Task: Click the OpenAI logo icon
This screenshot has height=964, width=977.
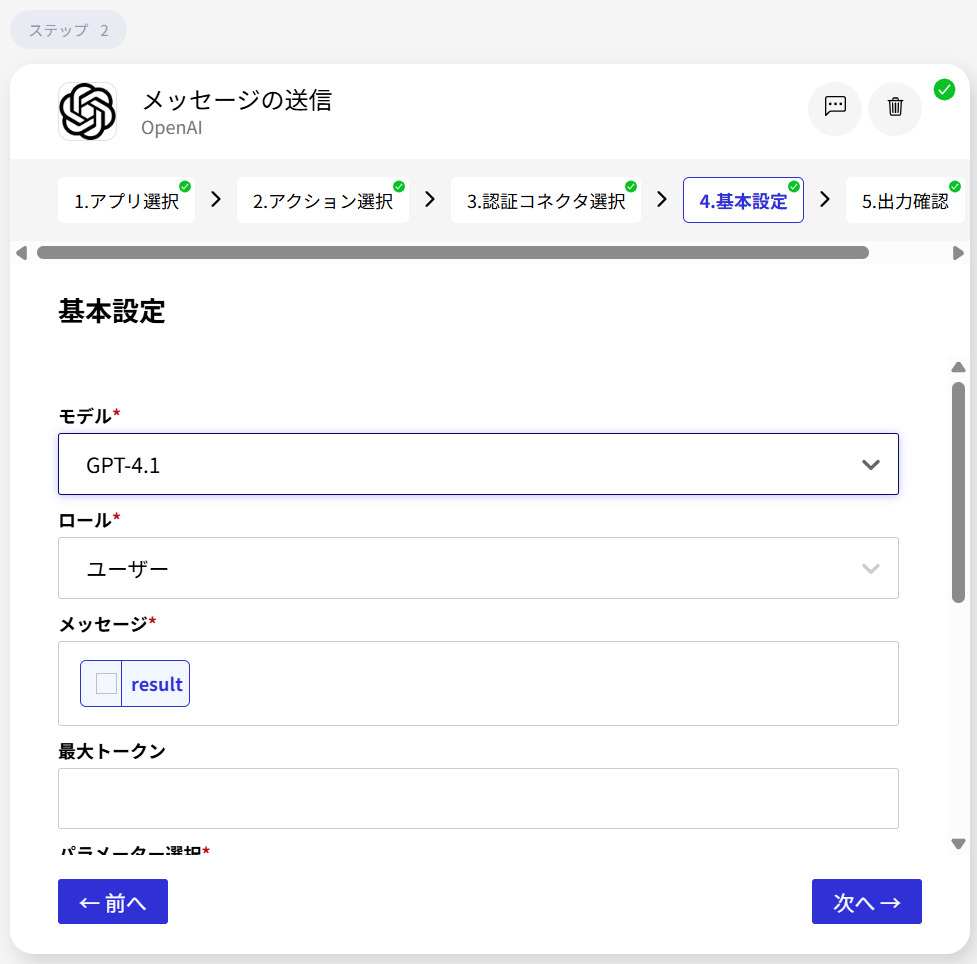Action: click(x=88, y=111)
